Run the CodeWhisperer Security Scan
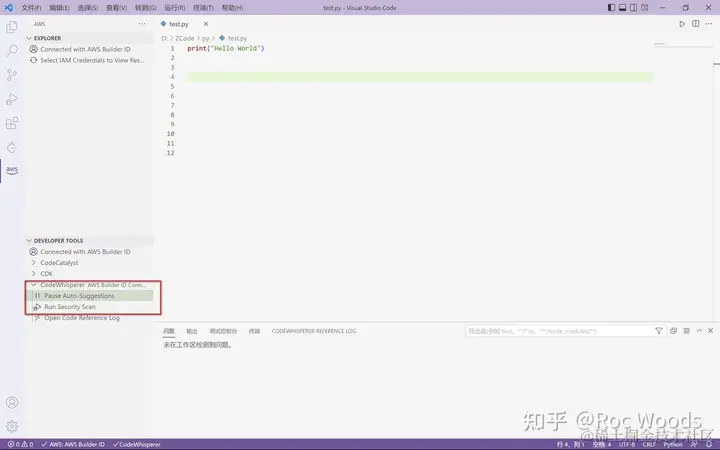The height and width of the screenshot is (450, 720). 90,307
